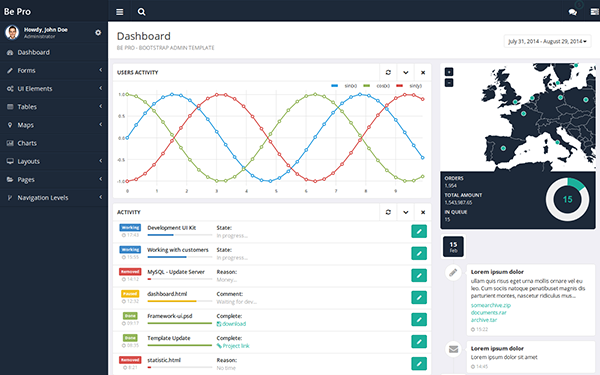Screen dimensions: 600x375
Task: Click the Done badge on Framework-ui.psd
Action: click(x=130, y=316)
